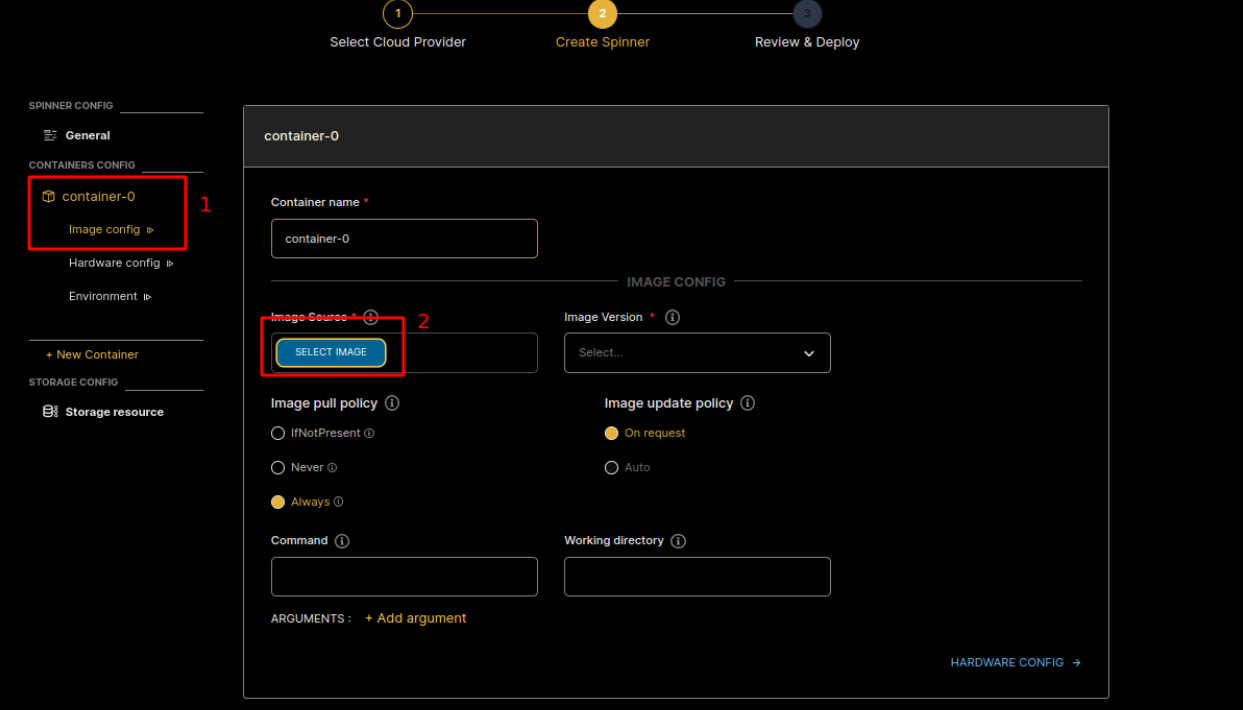Click the SELECT IMAGE button
1243x710 pixels.
(331, 352)
